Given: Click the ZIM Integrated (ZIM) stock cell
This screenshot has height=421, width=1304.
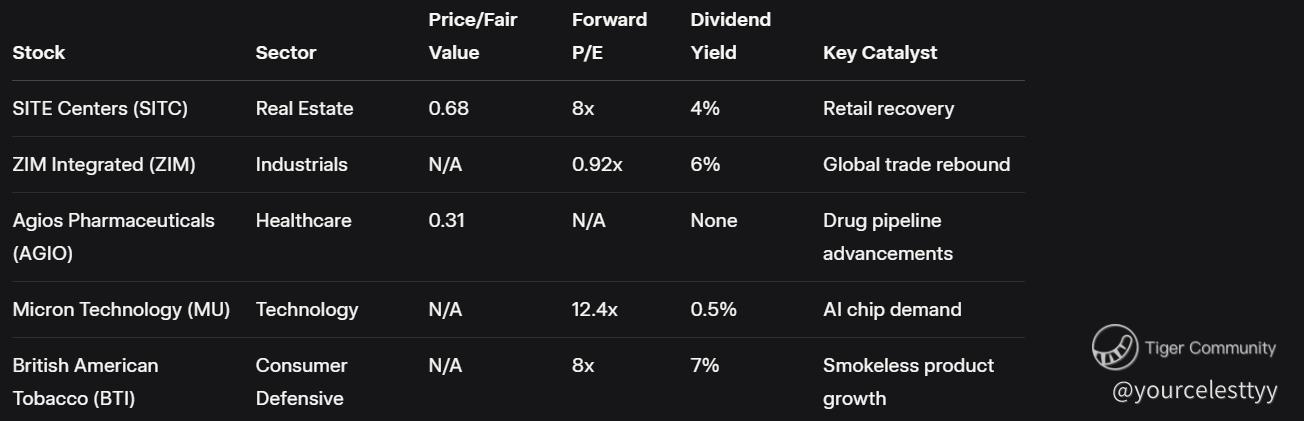Looking at the screenshot, I should point(104,164).
